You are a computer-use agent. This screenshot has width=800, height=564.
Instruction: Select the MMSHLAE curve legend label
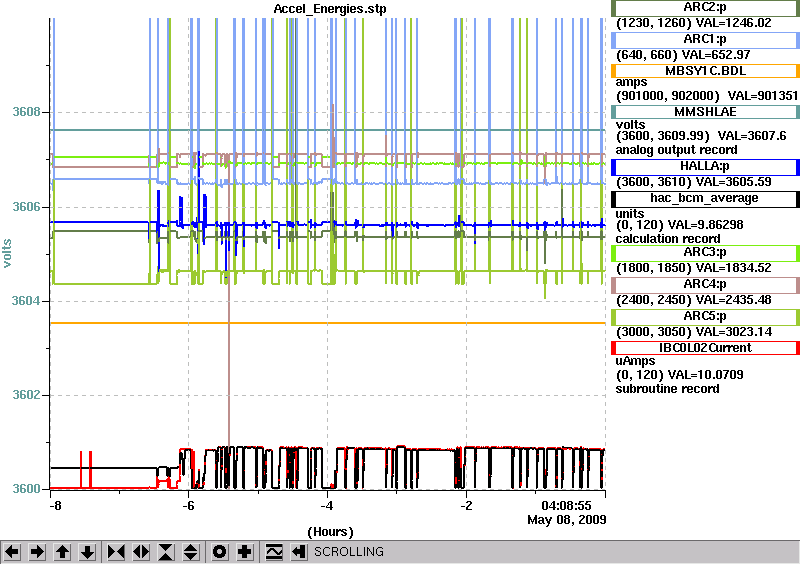coord(705,112)
